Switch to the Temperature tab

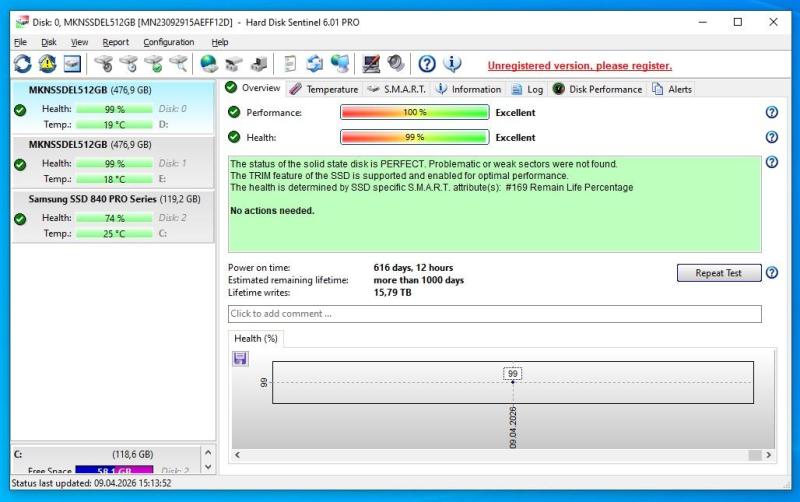[x=324, y=89]
